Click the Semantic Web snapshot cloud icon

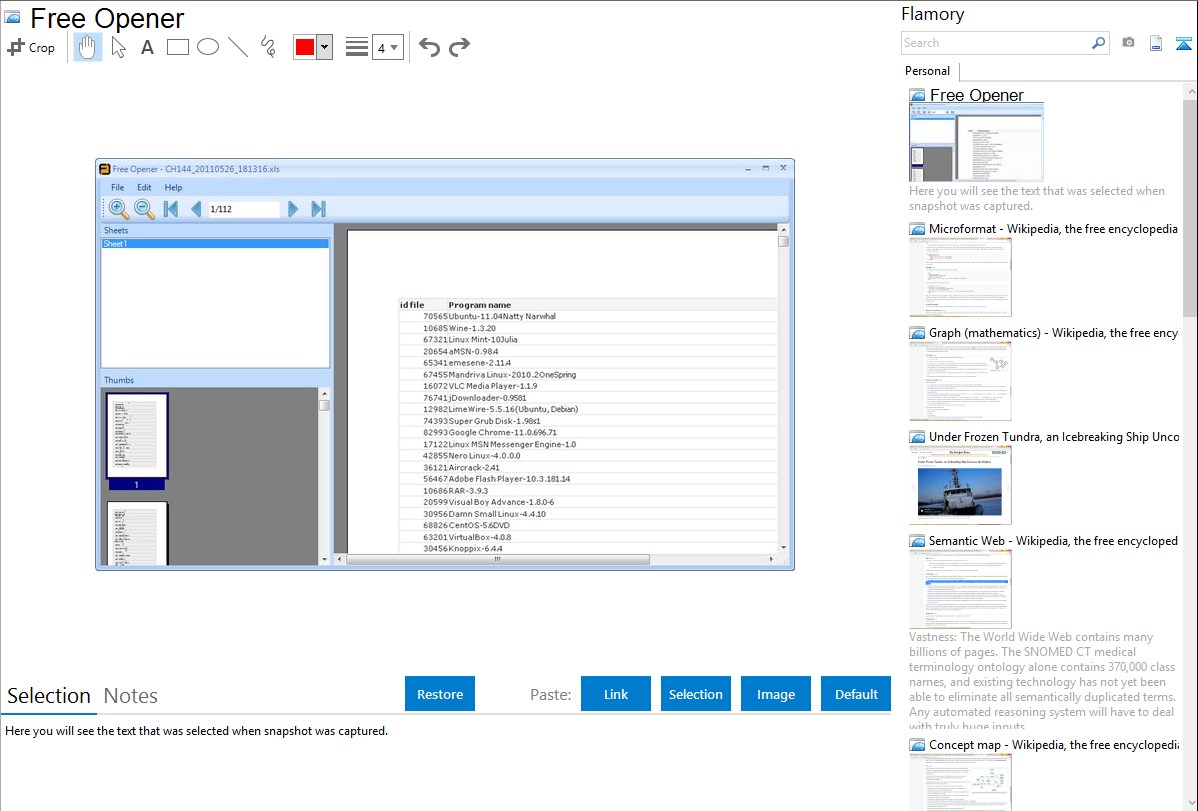click(x=917, y=541)
